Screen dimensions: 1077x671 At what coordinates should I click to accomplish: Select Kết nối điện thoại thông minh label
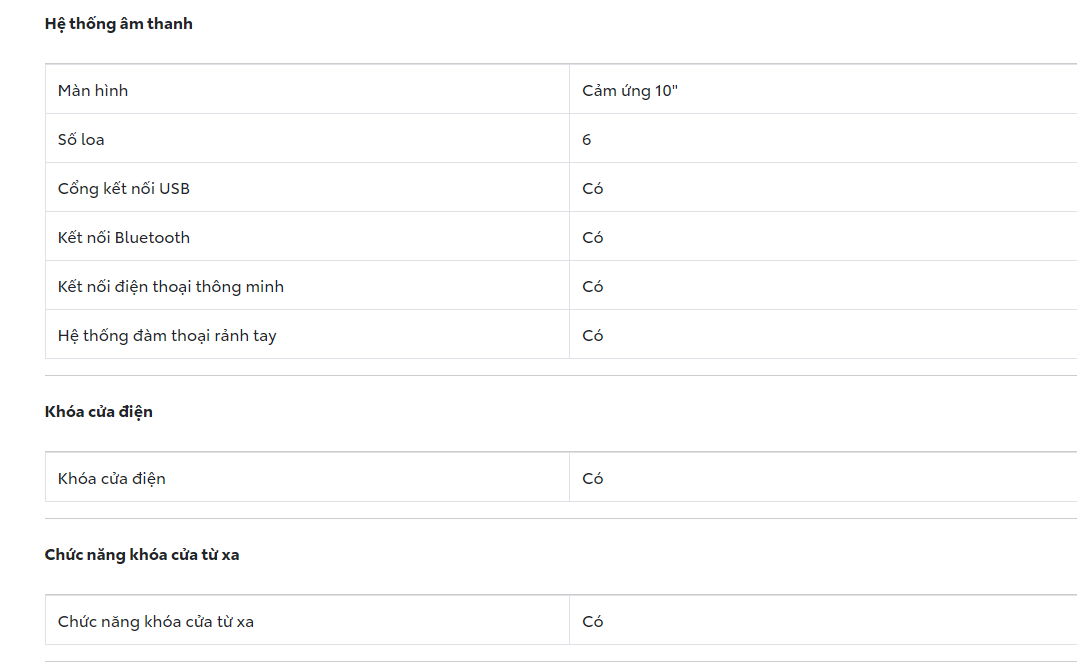[171, 287]
